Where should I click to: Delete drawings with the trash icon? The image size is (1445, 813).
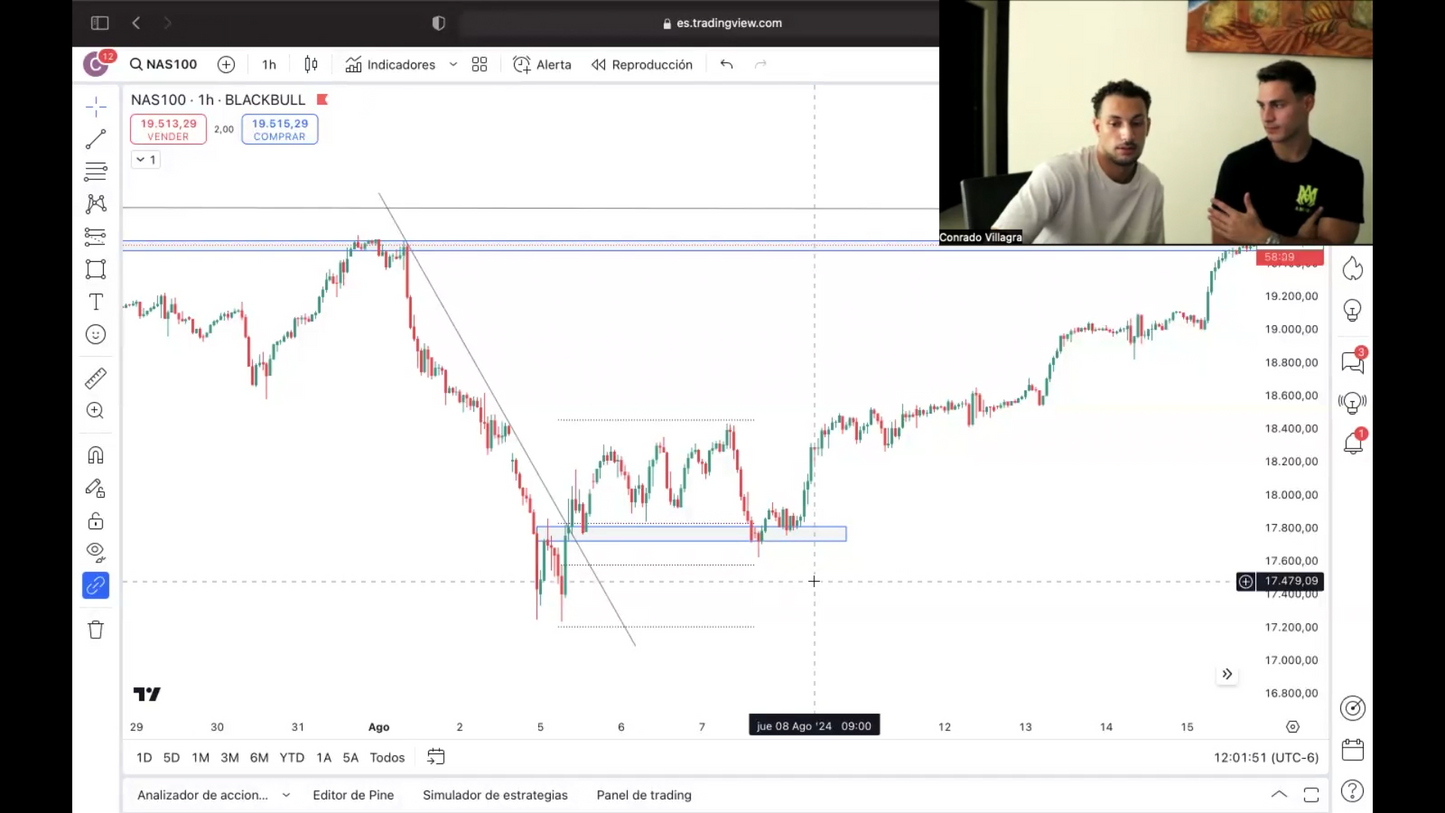(96, 629)
